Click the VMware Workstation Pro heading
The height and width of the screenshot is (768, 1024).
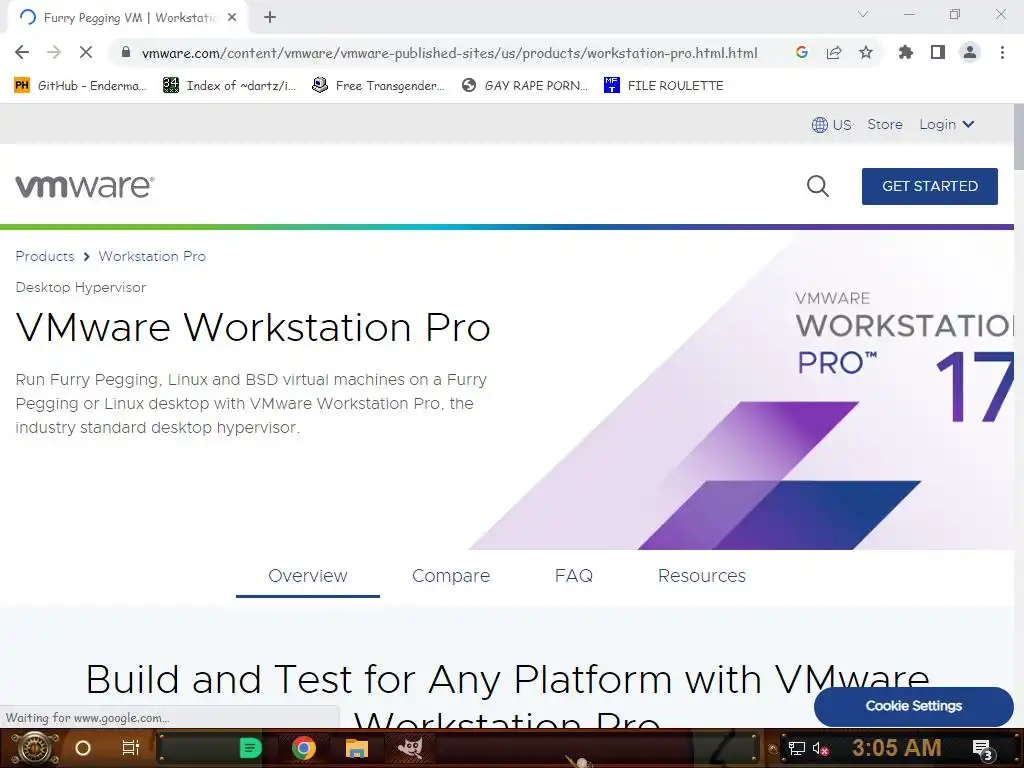[253, 327]
